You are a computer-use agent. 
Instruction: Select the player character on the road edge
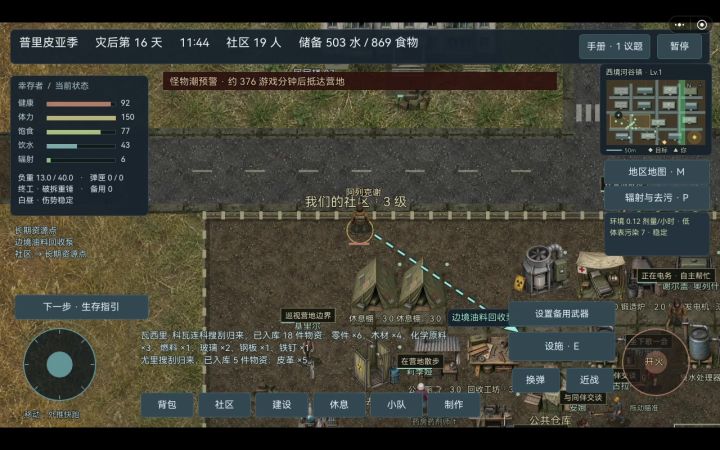tap(360, 225)
